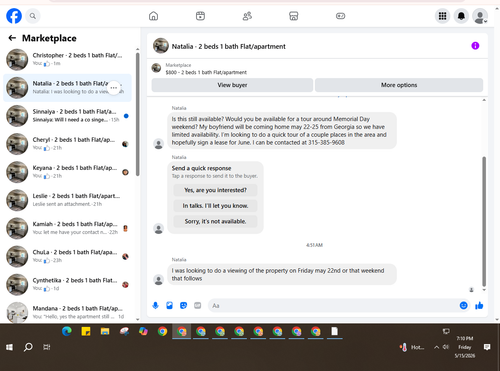Open the nine-dot Menu grid
500x371 pixels.
(442, 16)
